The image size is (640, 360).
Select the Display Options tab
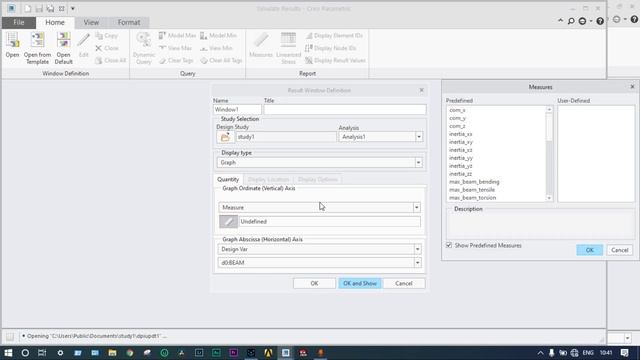tap(318, 180)
